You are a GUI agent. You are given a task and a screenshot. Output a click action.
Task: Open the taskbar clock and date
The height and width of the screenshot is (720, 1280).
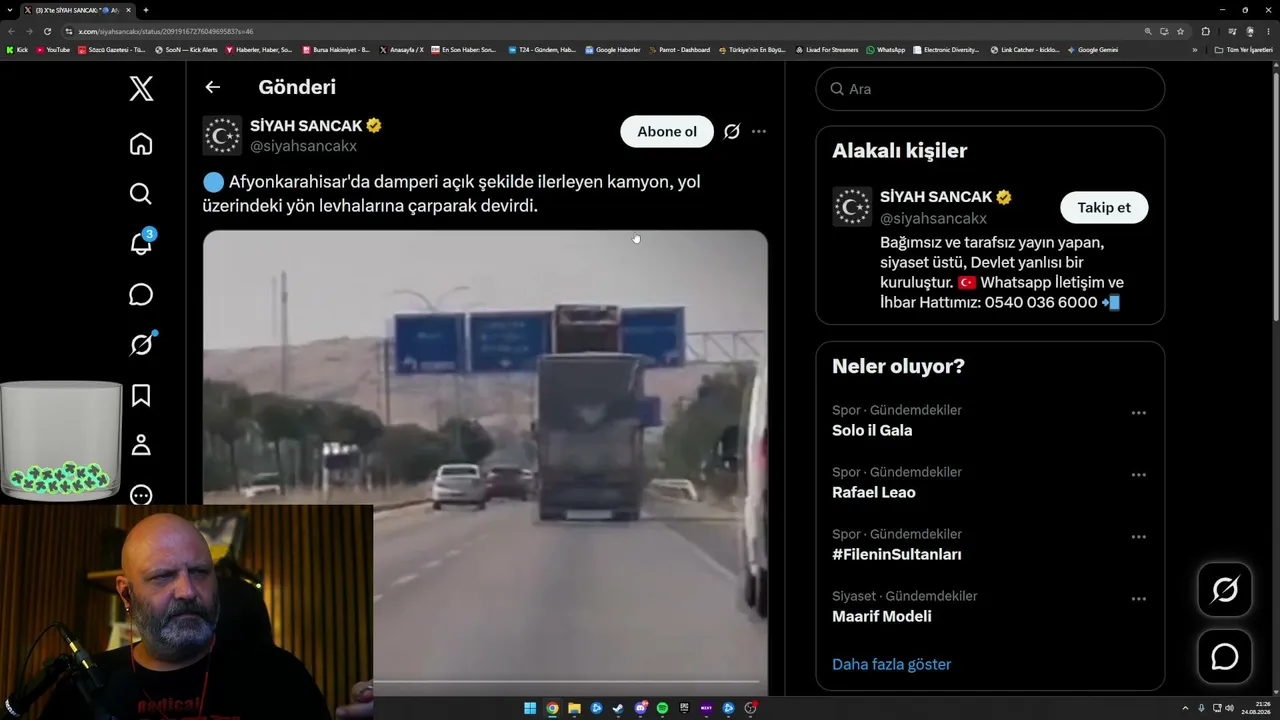pyautogui.click(x=1256, y=709)
